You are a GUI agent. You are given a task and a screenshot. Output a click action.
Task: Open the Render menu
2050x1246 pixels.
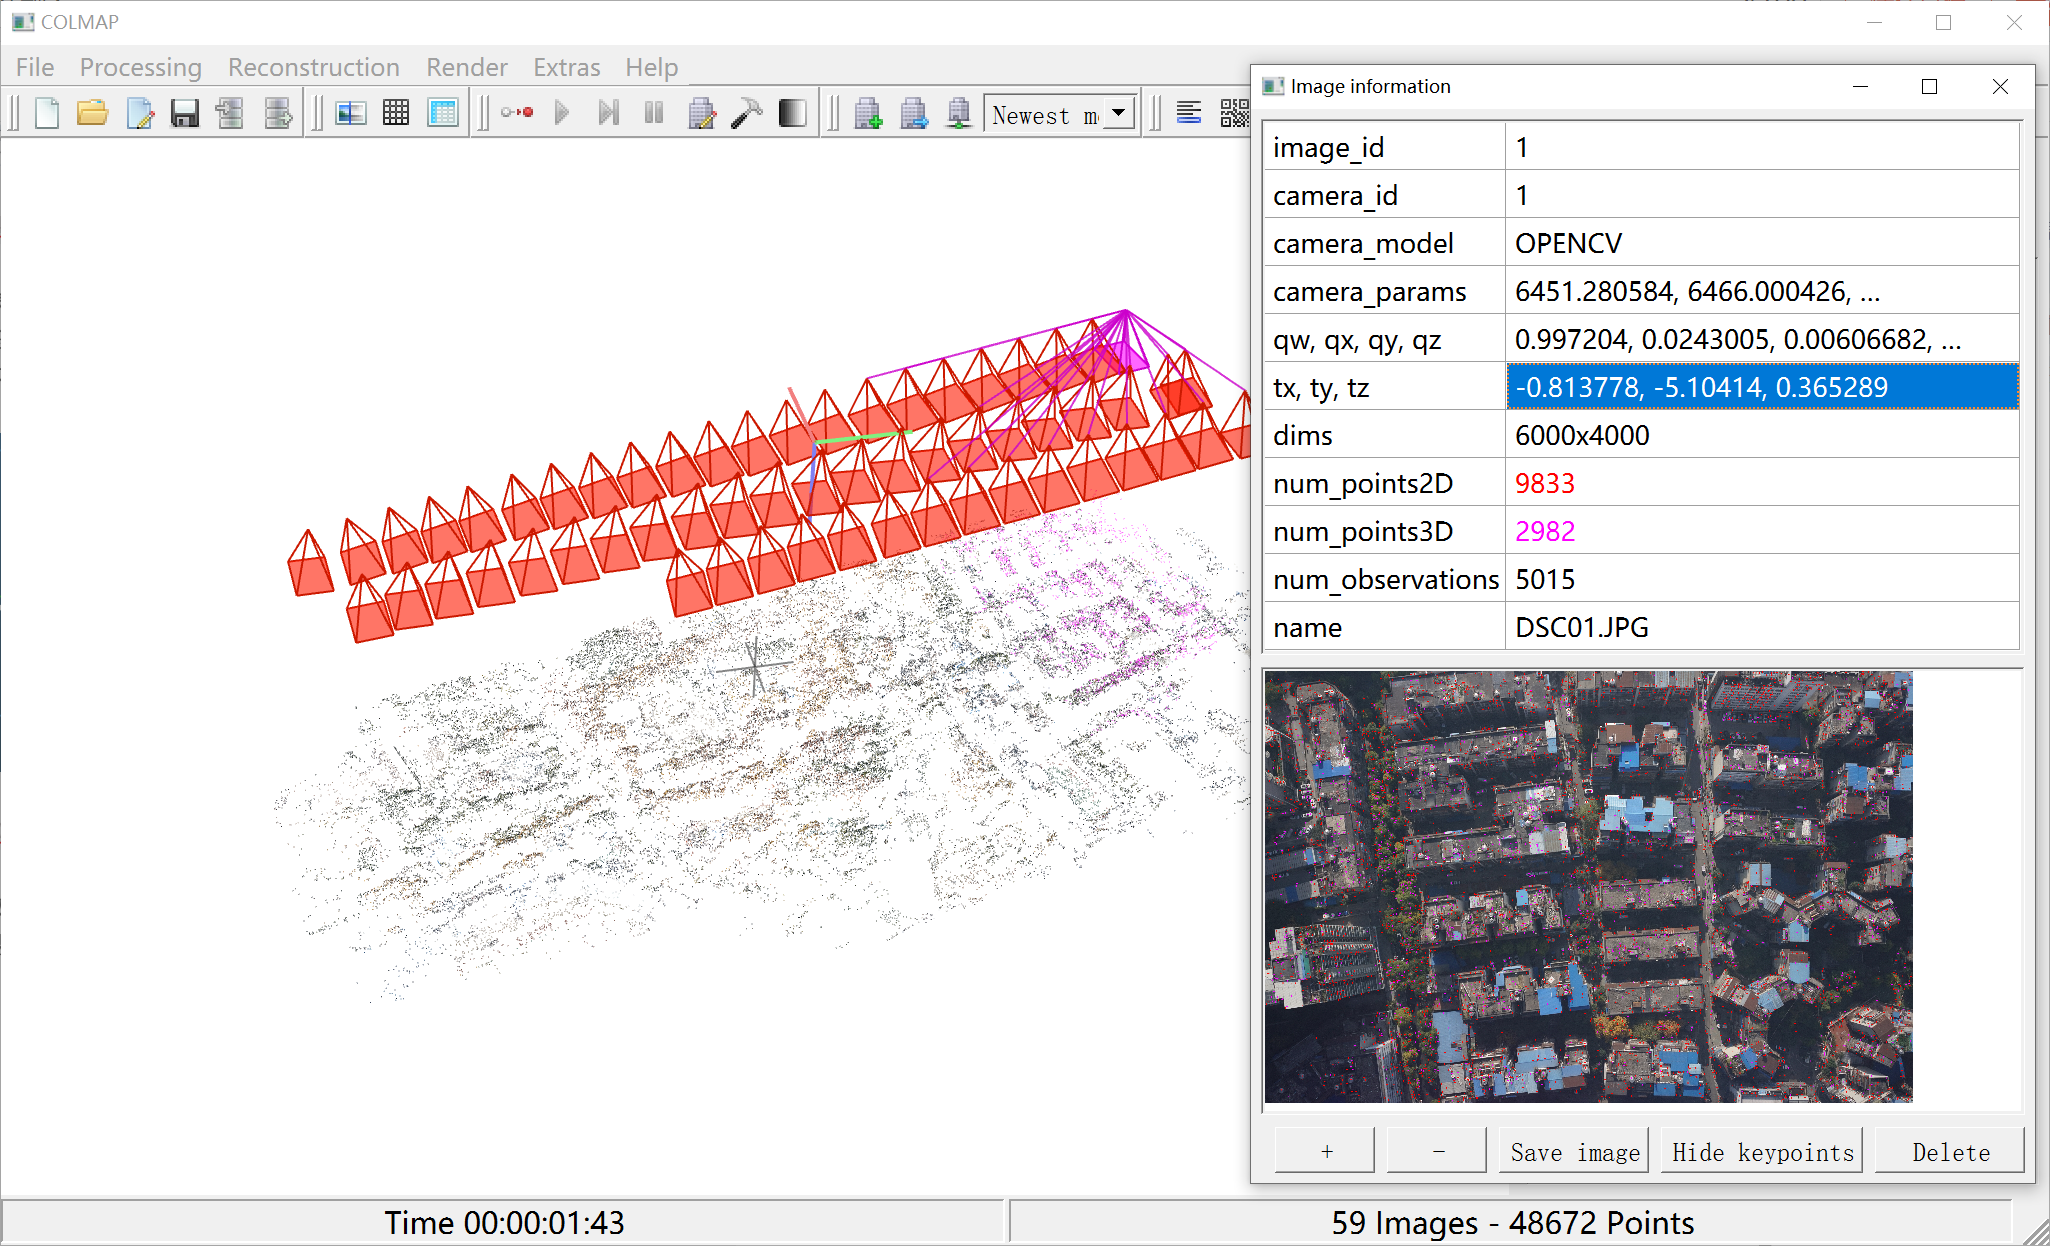point(466,67)
